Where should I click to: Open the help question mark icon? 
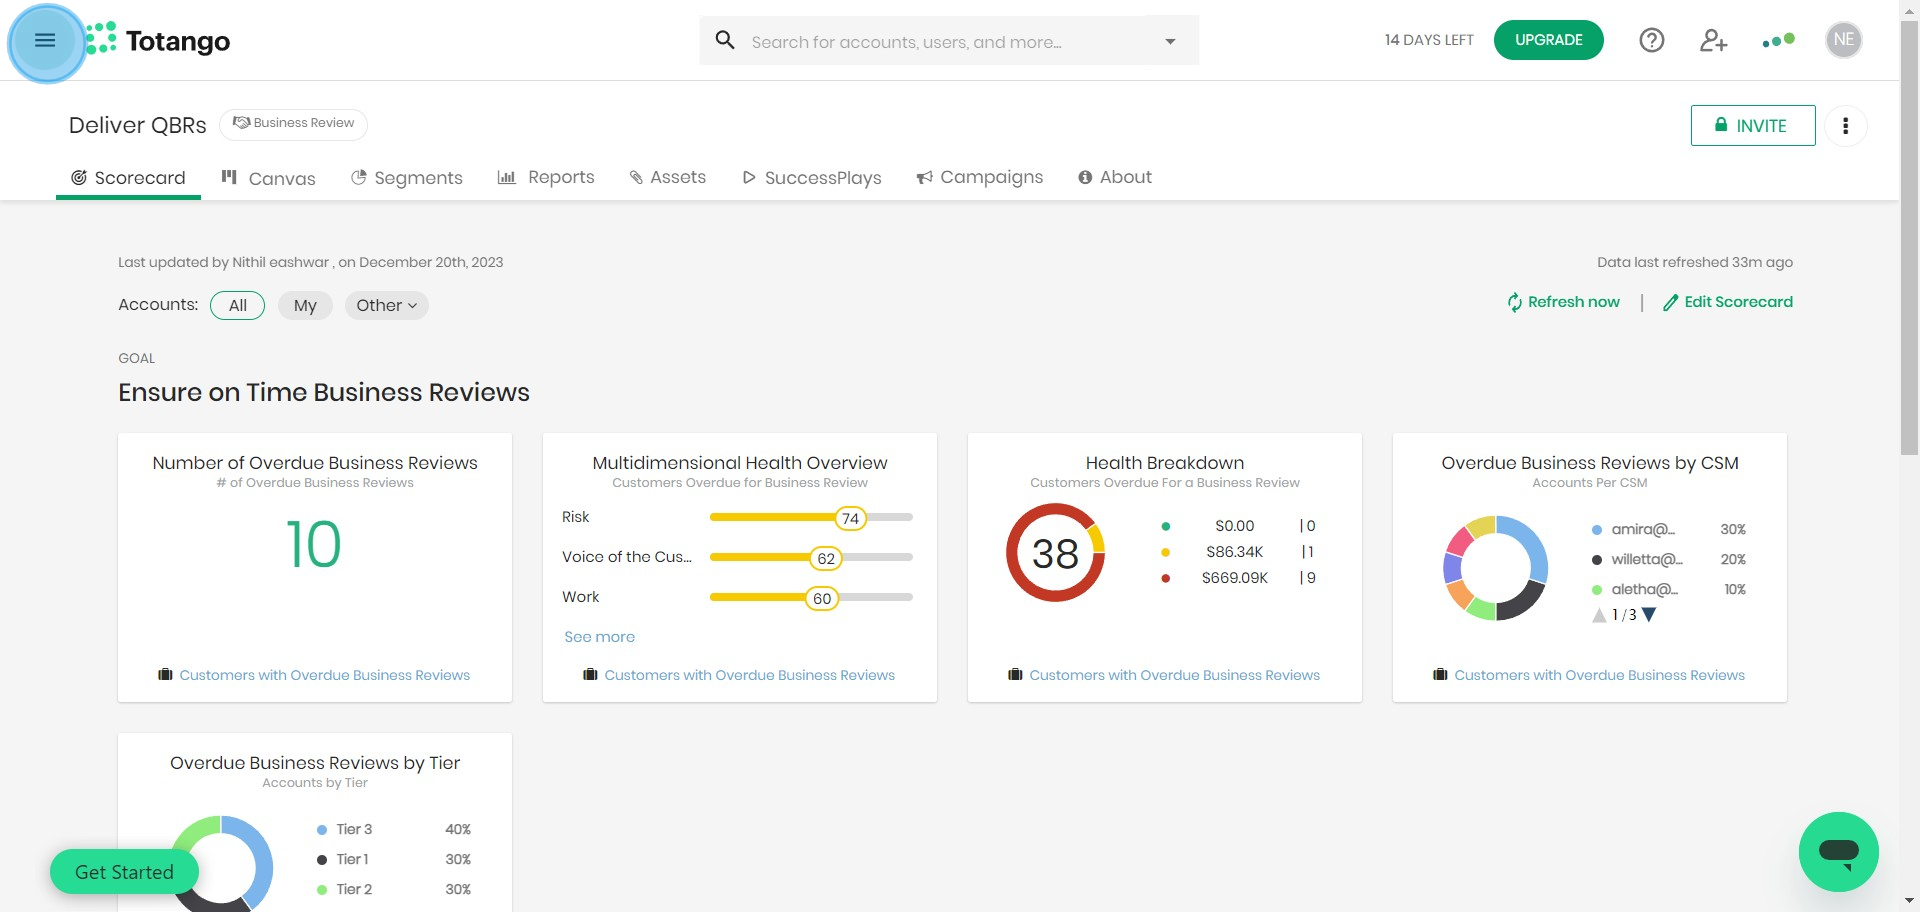(x=1652, y=40)
